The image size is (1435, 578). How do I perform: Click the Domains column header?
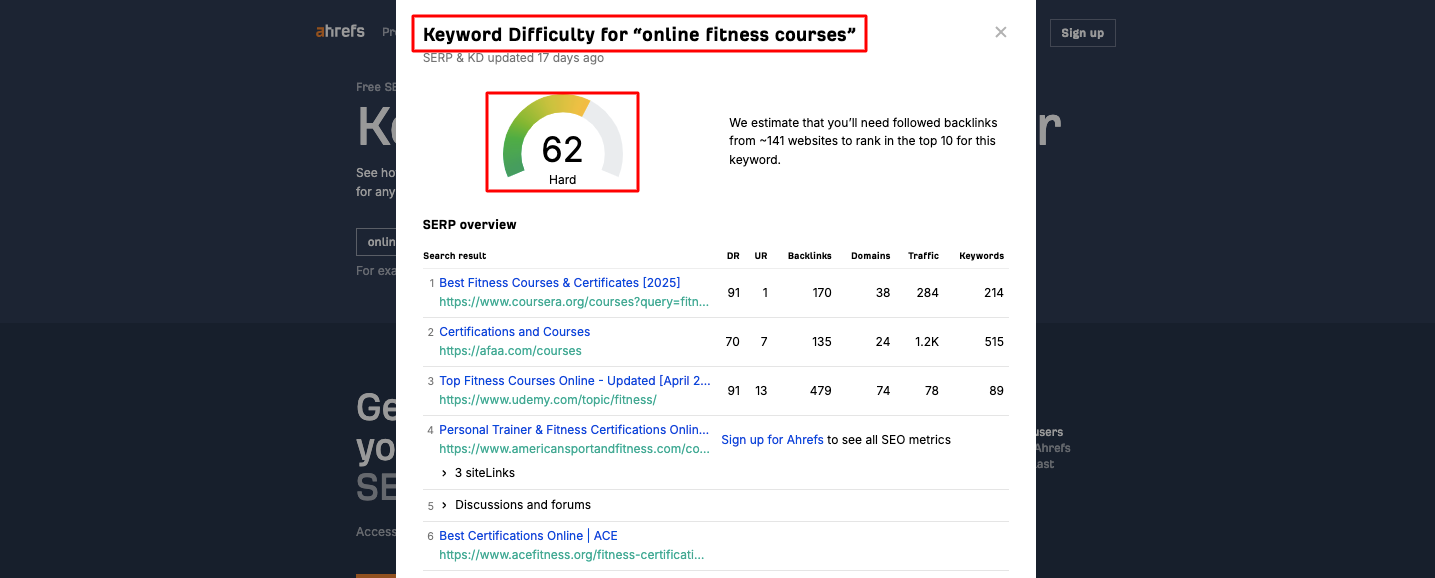pos(870,256)
